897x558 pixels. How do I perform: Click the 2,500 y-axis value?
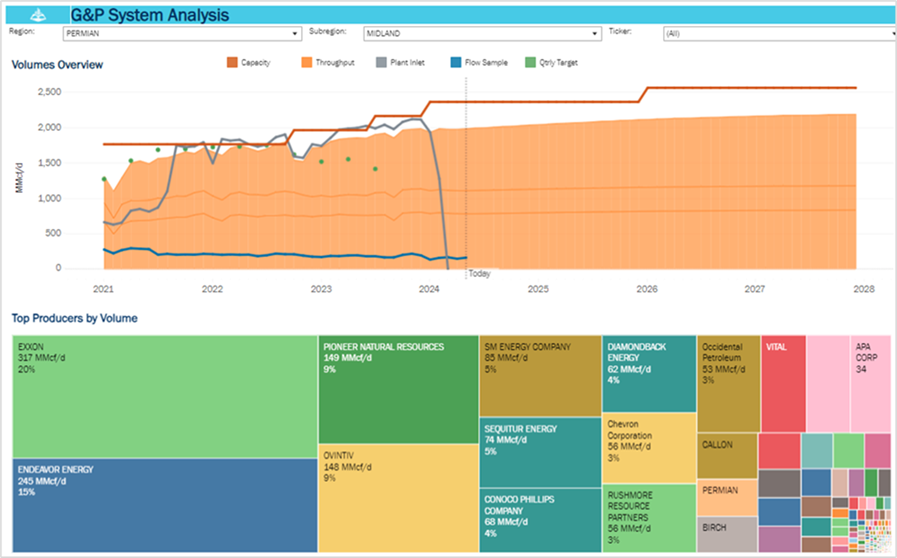point(50,92)
